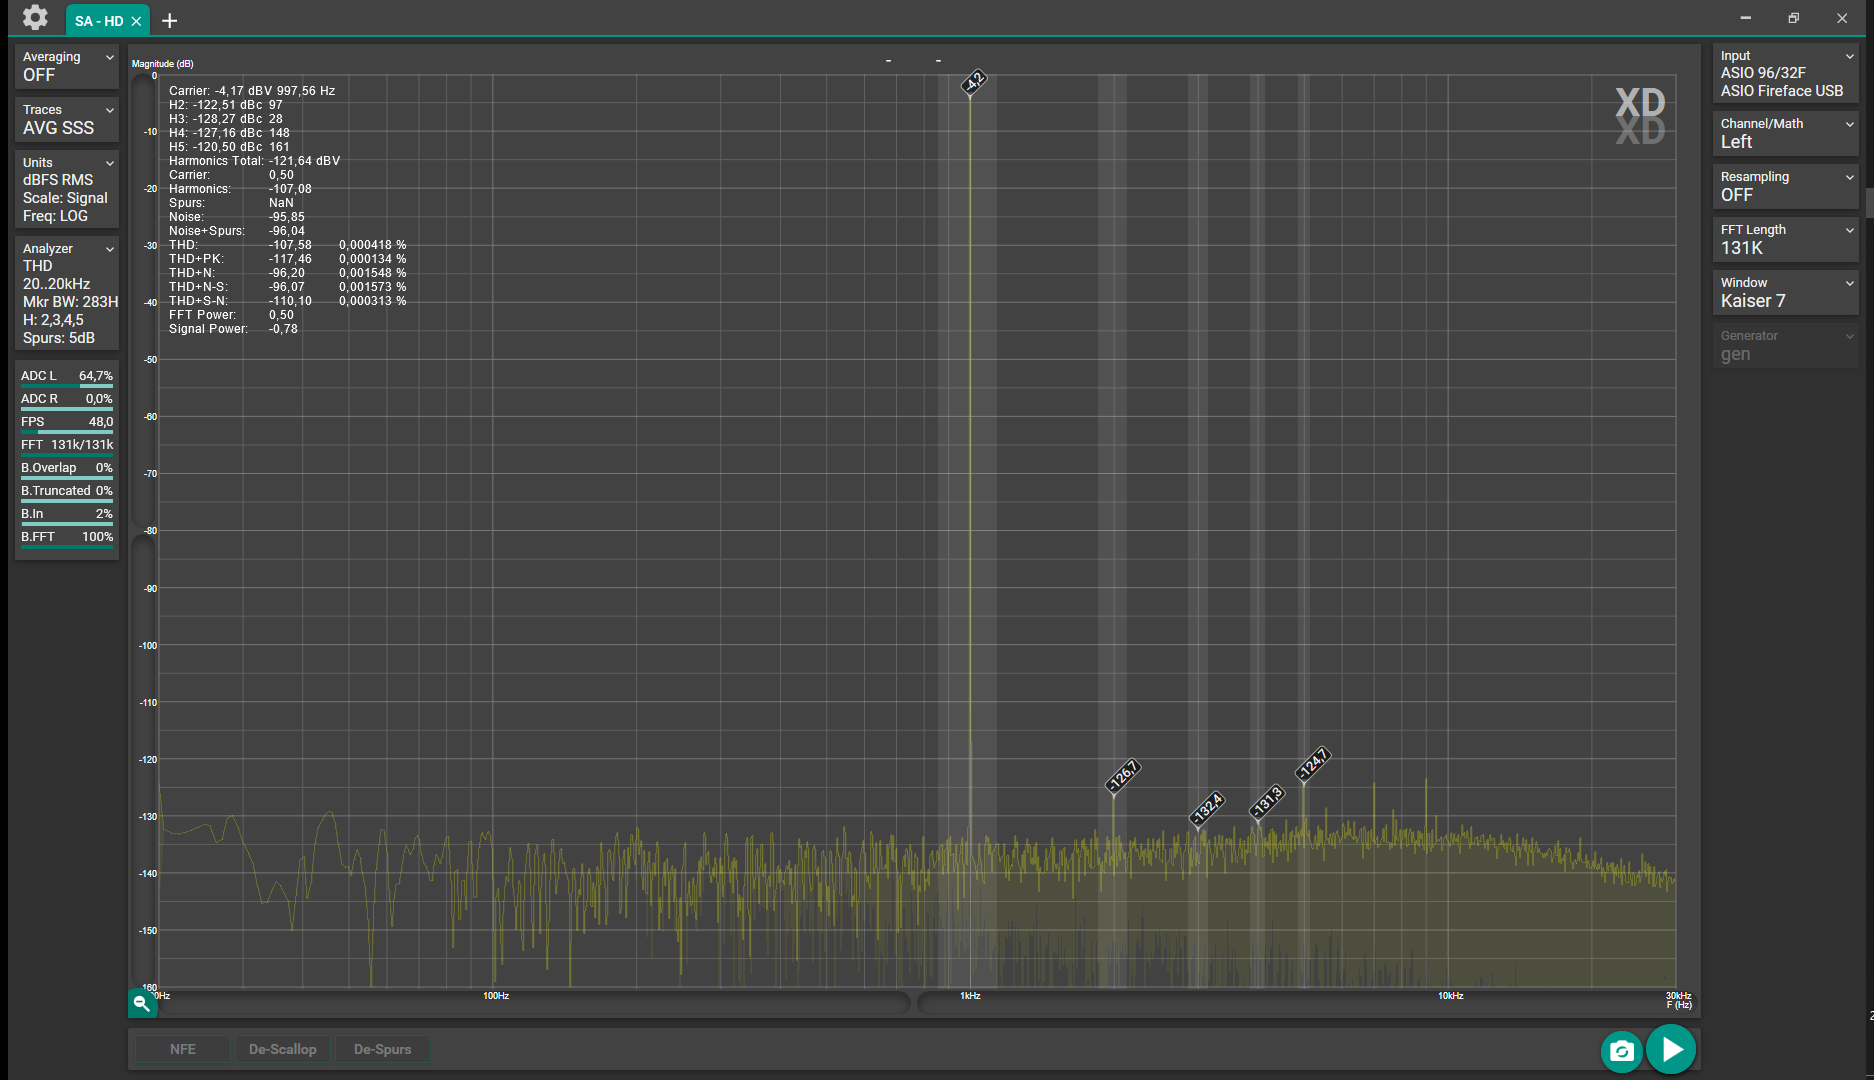Expand the Units dropdown

pos(67,189)
